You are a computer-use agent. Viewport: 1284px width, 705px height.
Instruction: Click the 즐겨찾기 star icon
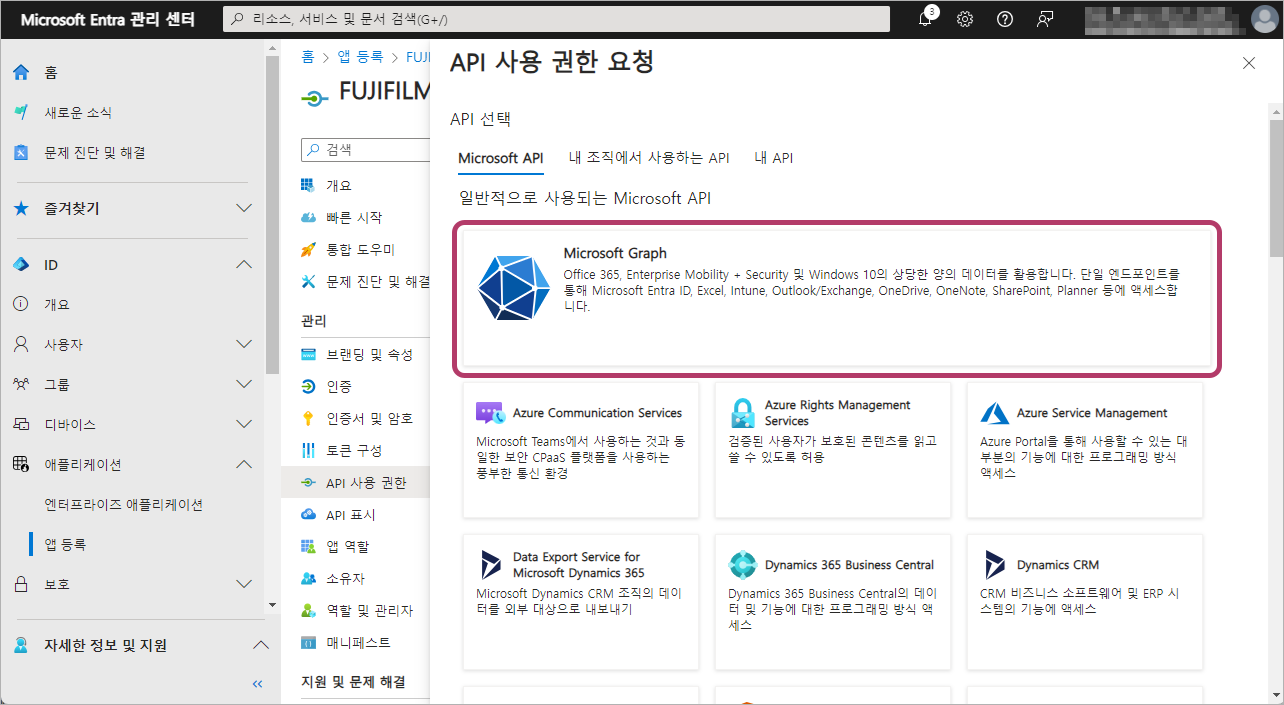(x=21, y=208)
